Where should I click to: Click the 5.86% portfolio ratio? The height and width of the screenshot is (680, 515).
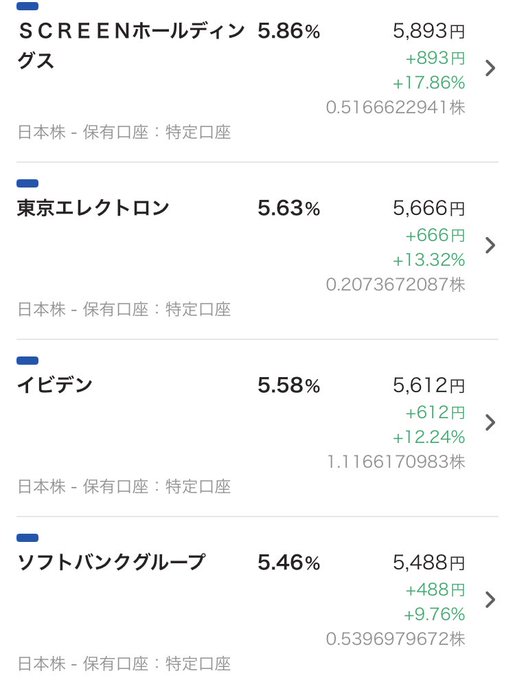click(x=289, y=31)
